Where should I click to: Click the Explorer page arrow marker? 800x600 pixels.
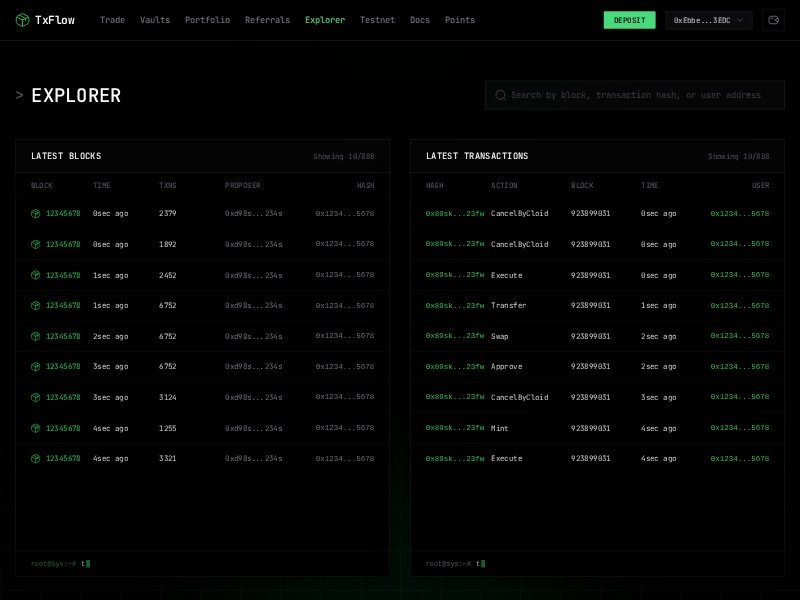[19, 96]
